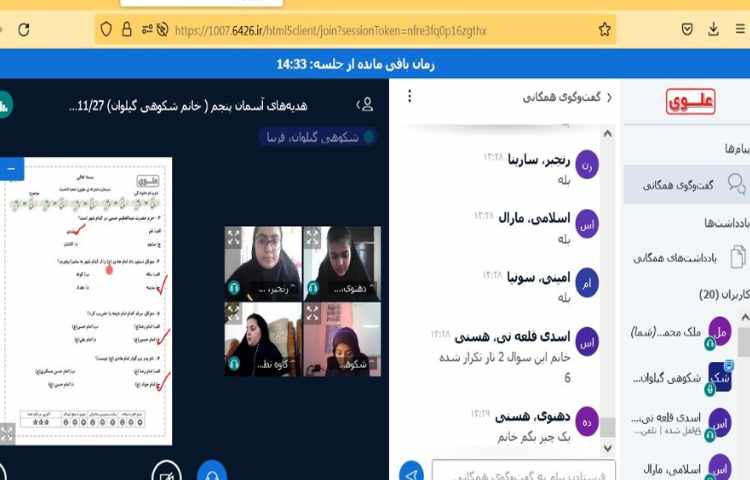
Task: Toggle the blue audio button in the bottom bar
Action: (x=212, y=471)
